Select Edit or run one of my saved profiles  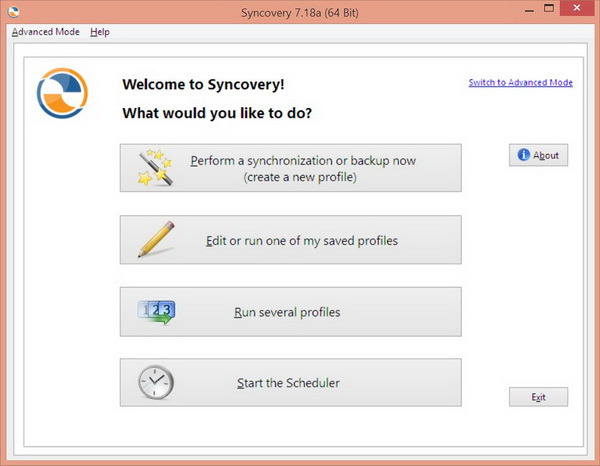coord(302,240)
